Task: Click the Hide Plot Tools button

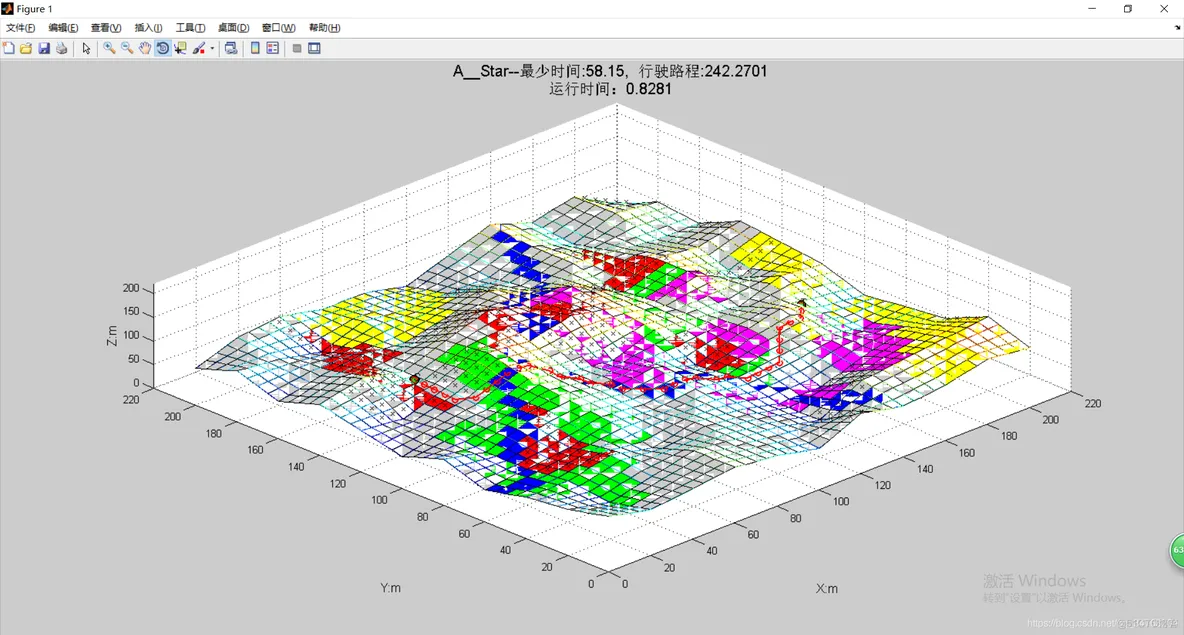Action: point(297,47)
